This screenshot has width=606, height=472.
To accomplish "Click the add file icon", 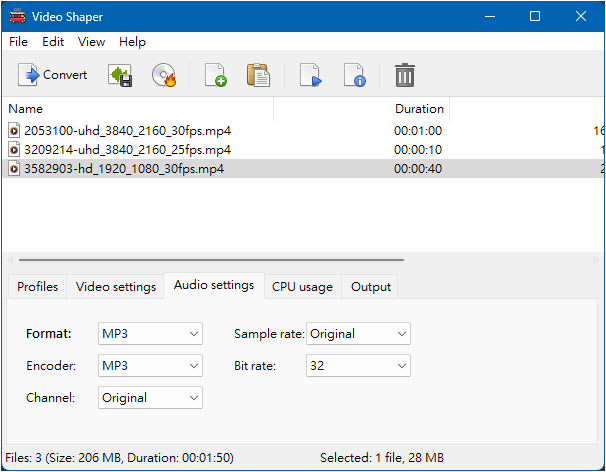I will (216, 75).
